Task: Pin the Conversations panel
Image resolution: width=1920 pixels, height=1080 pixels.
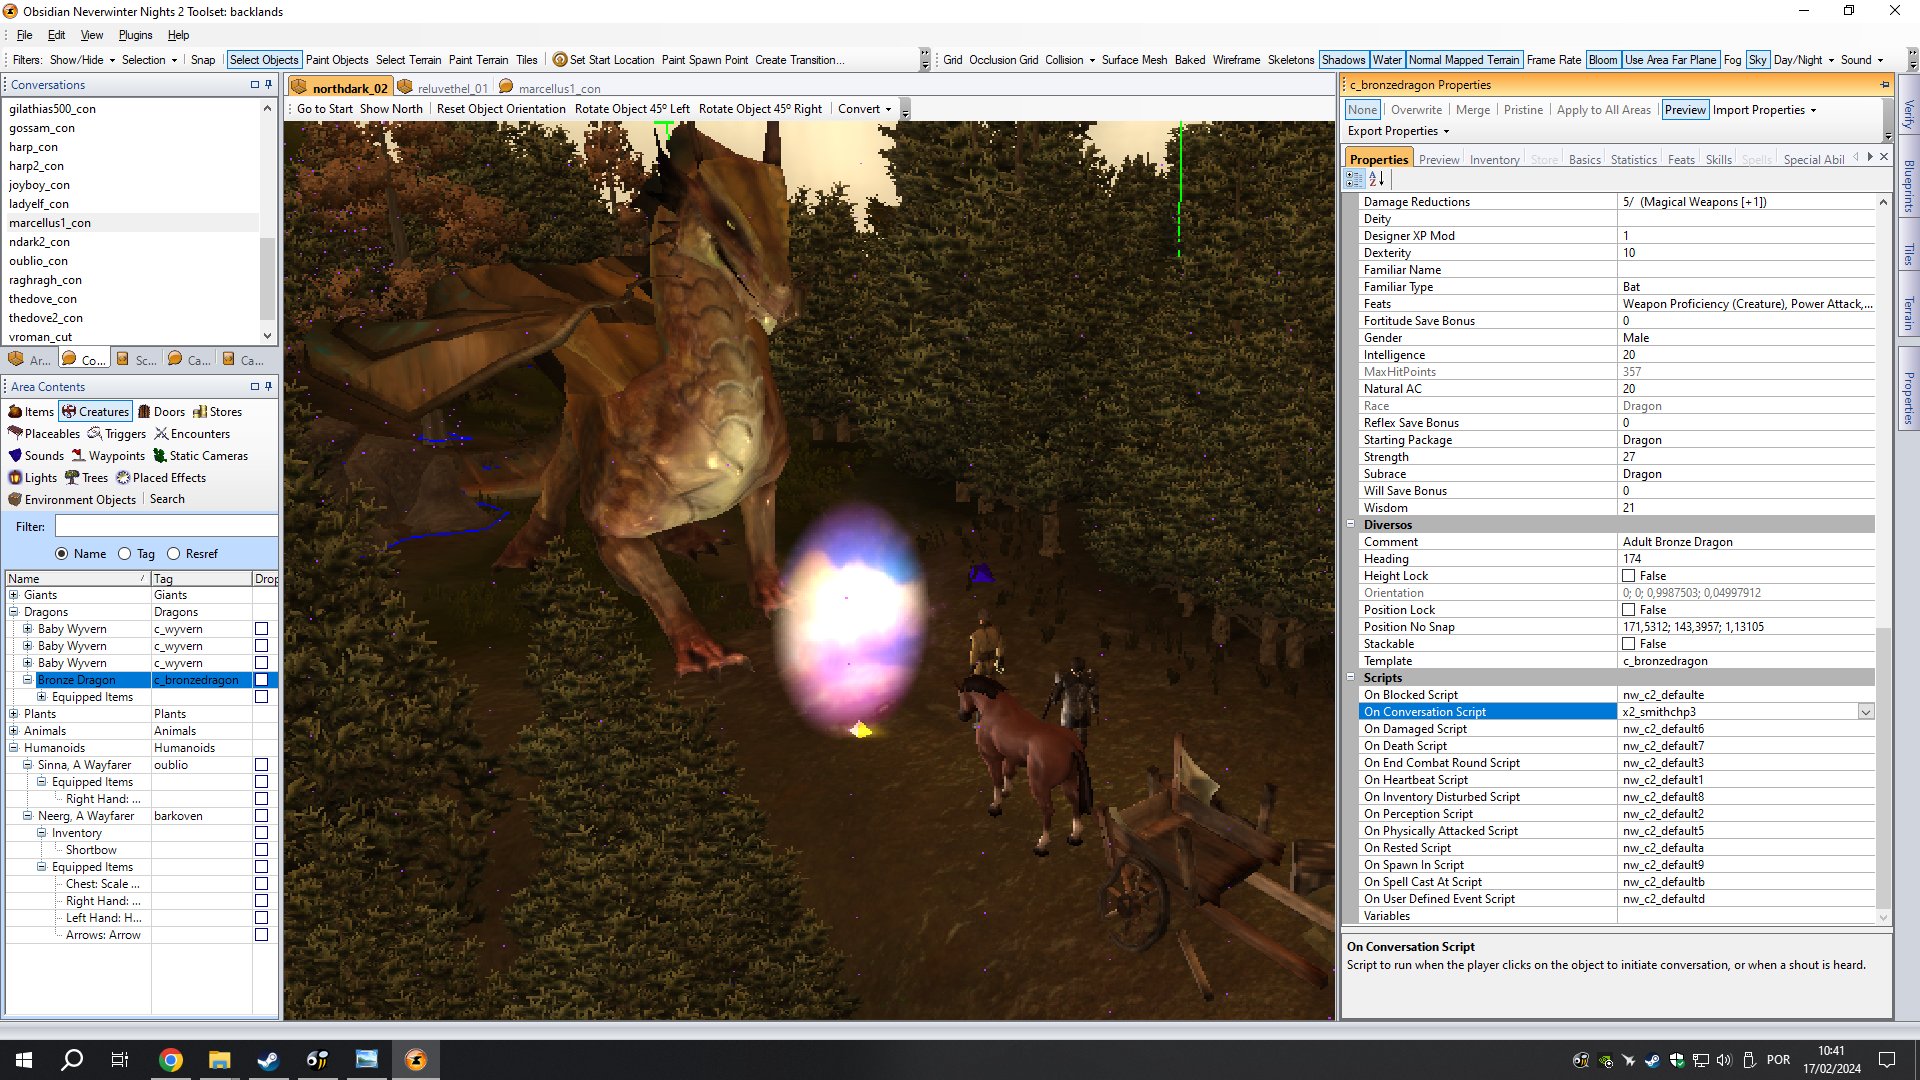Action: click(268, 85)
